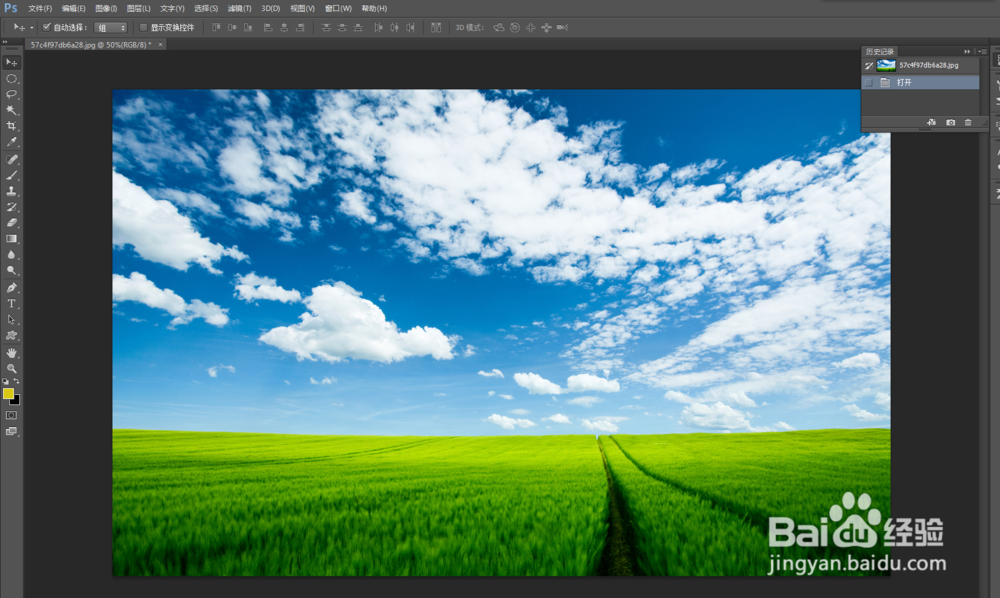Select the Horizontal Type tool

[12, 302]
